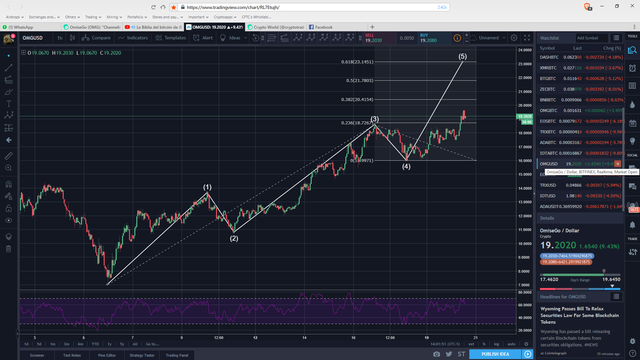Open the watchlist magnifier icon in right sidebar
Viewport: 640px width, 360px height.
tap(632, 50)
